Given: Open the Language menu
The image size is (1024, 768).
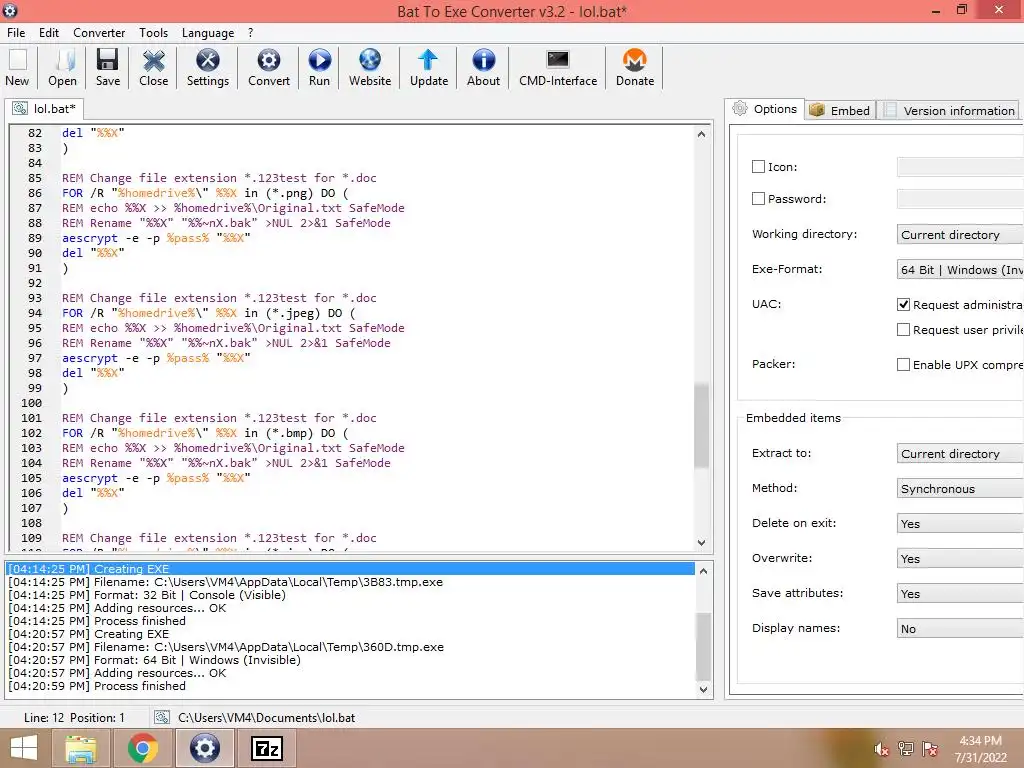Looking at the screenshot, I should point(208,33).
